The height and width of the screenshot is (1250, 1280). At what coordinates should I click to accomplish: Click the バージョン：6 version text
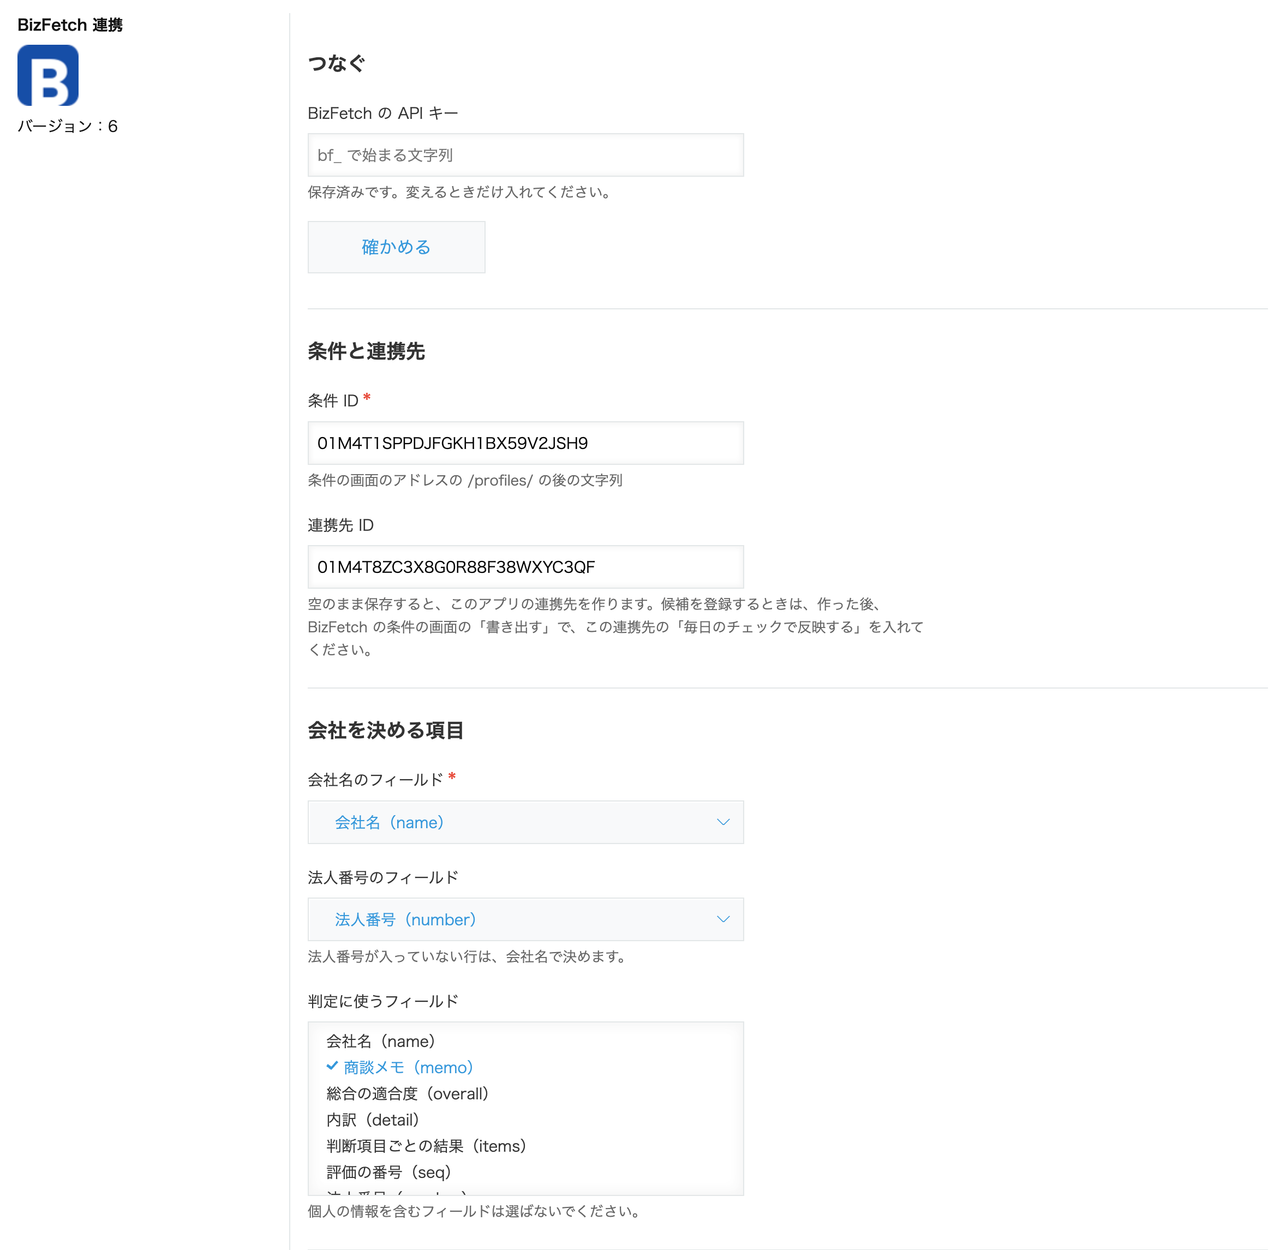click(68, 126)
